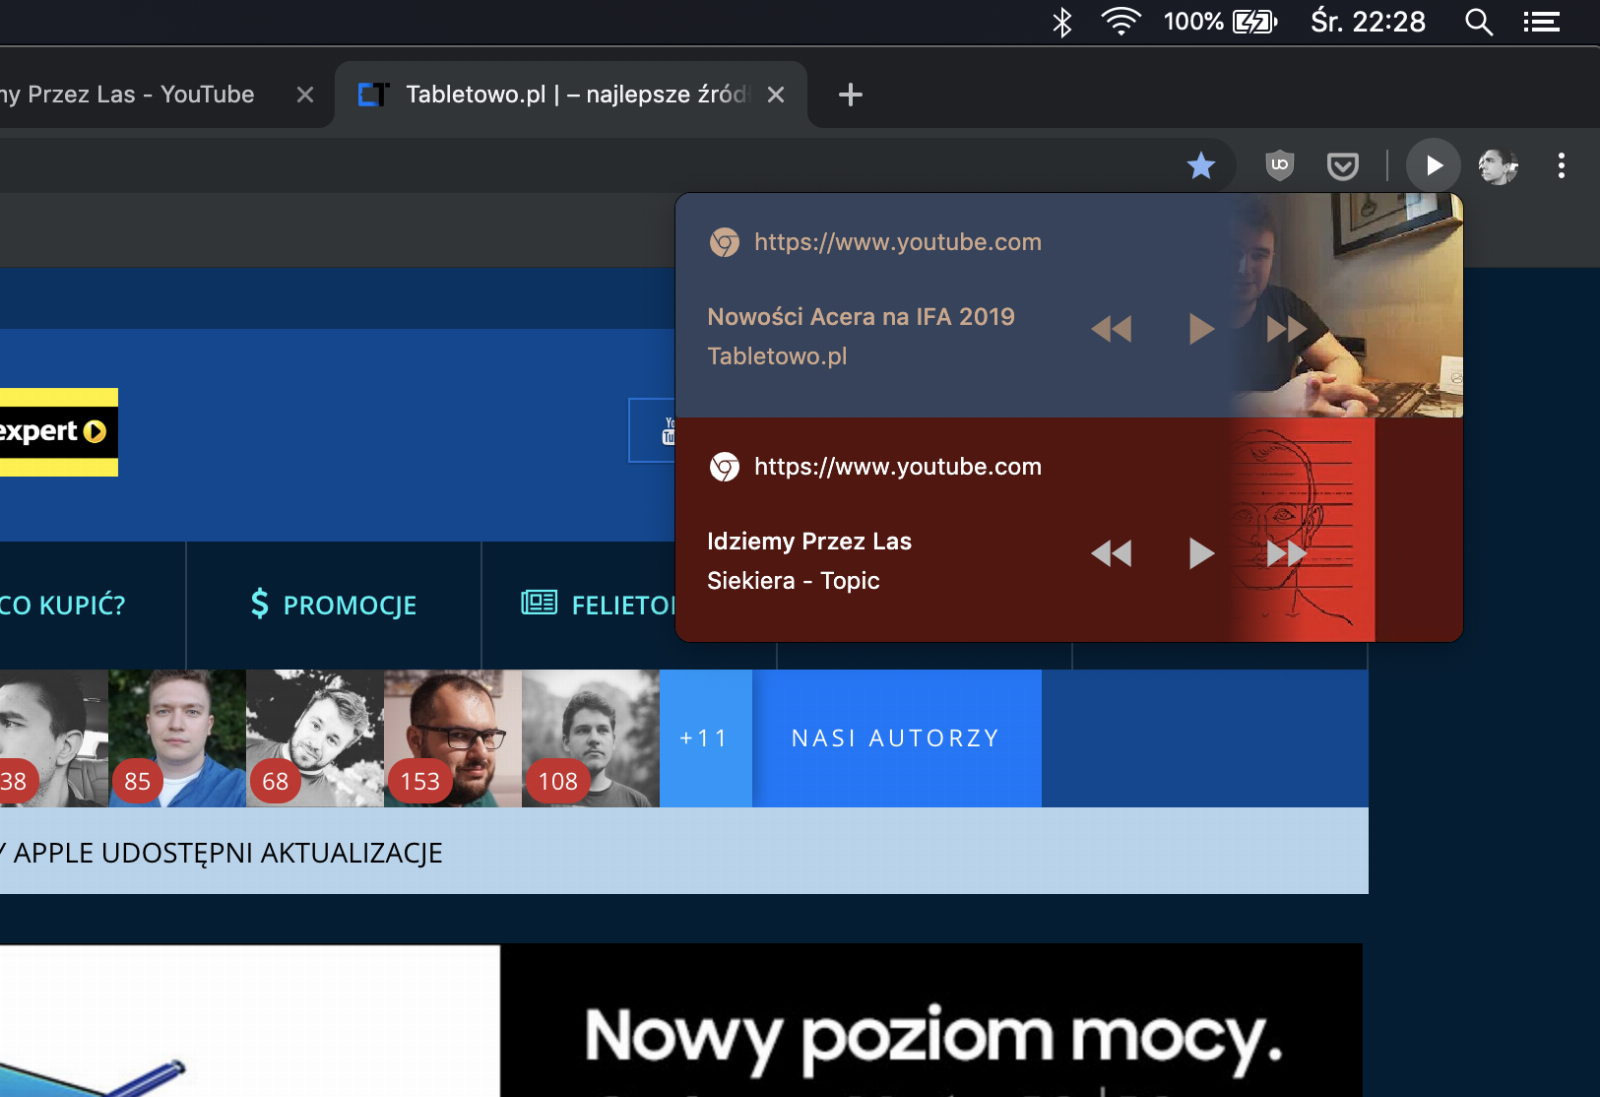This screenshot has height=1097, width=1600.
Task: Click the Tabletowo favicon in the tab
Action: [x=373, y=95]
